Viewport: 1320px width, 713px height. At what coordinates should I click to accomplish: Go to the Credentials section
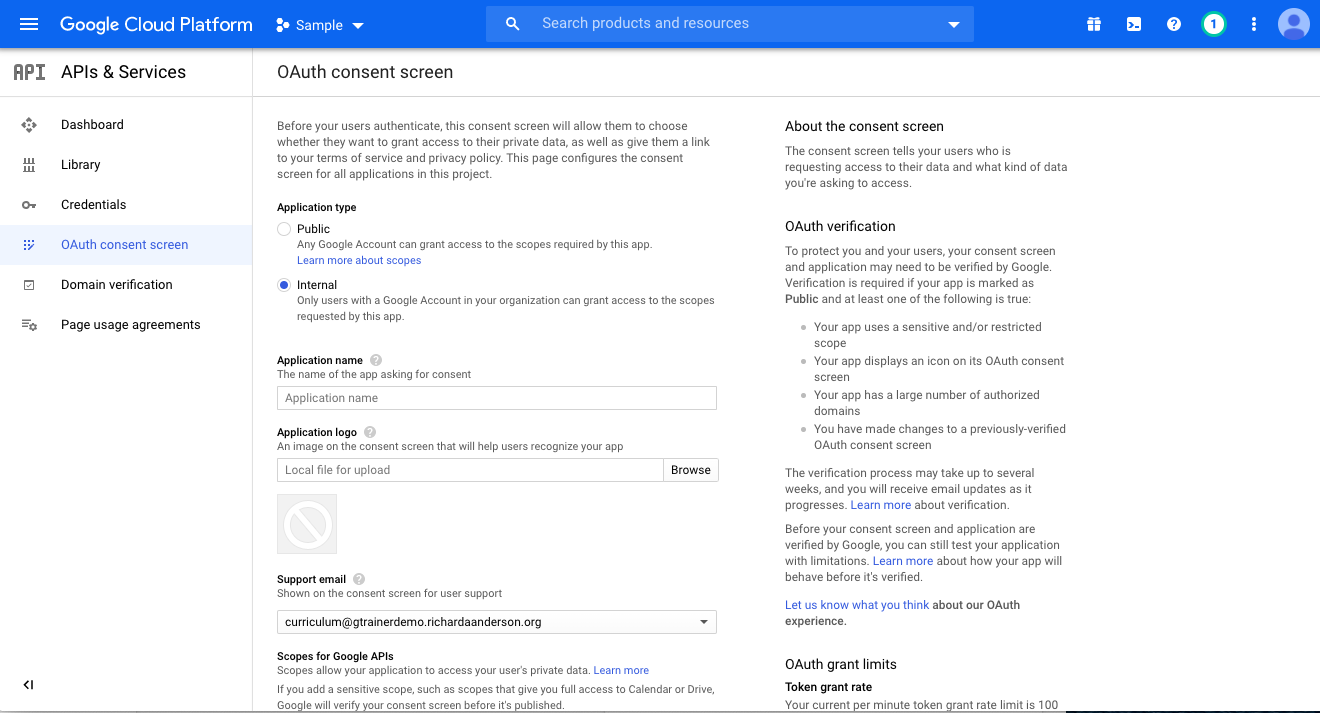click(x=93, y=204)
